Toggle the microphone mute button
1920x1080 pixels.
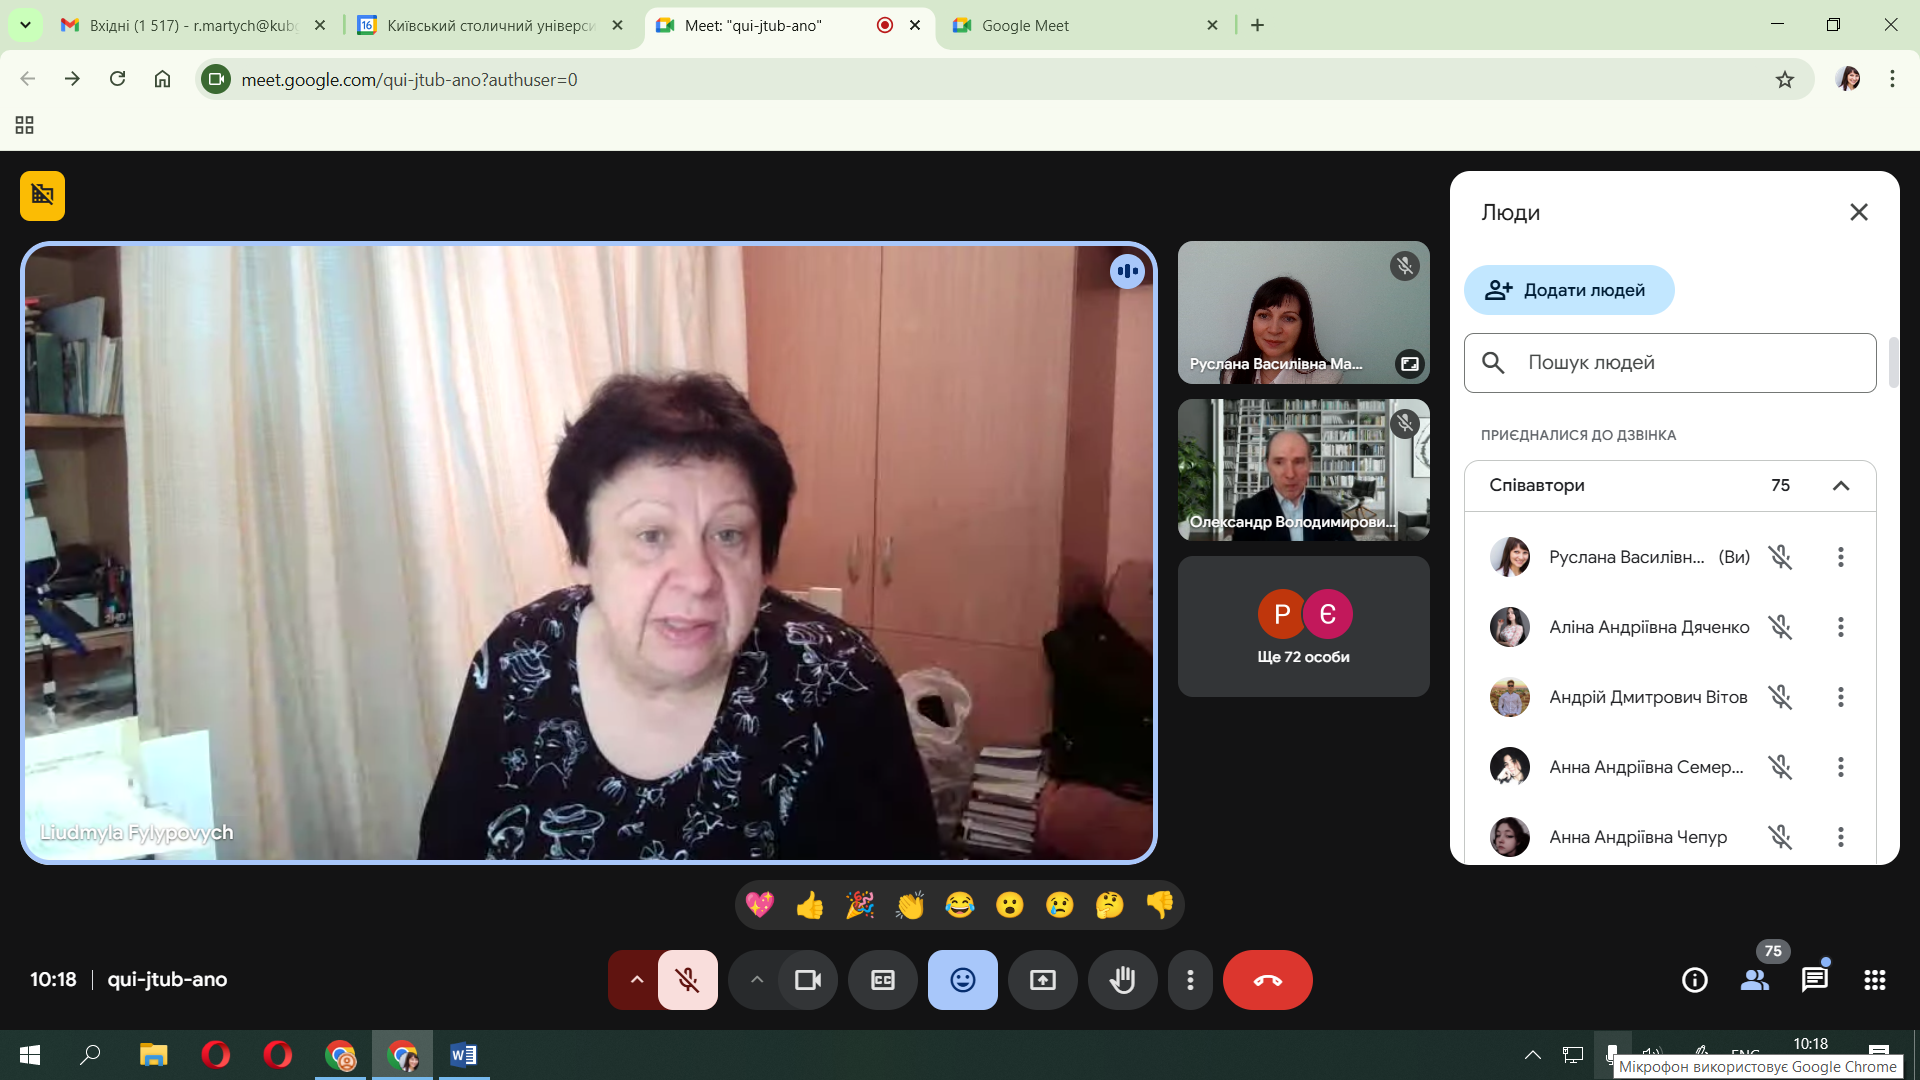[x=687, y=980]
